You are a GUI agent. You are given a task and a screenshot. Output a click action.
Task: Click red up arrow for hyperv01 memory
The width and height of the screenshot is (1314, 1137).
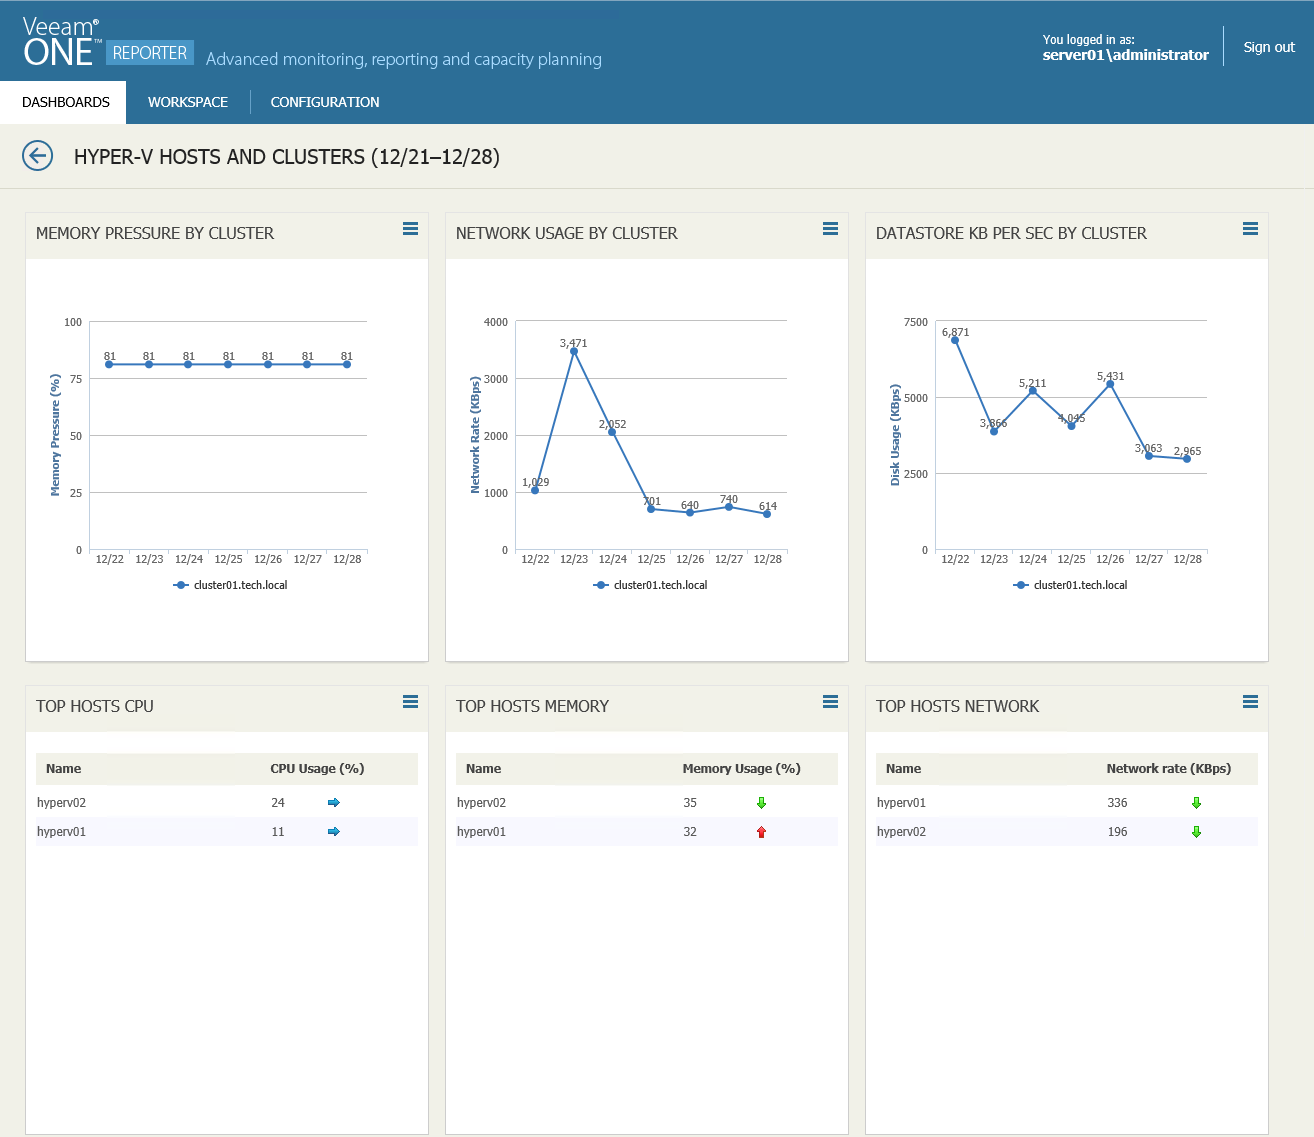(x=761, y=832)
